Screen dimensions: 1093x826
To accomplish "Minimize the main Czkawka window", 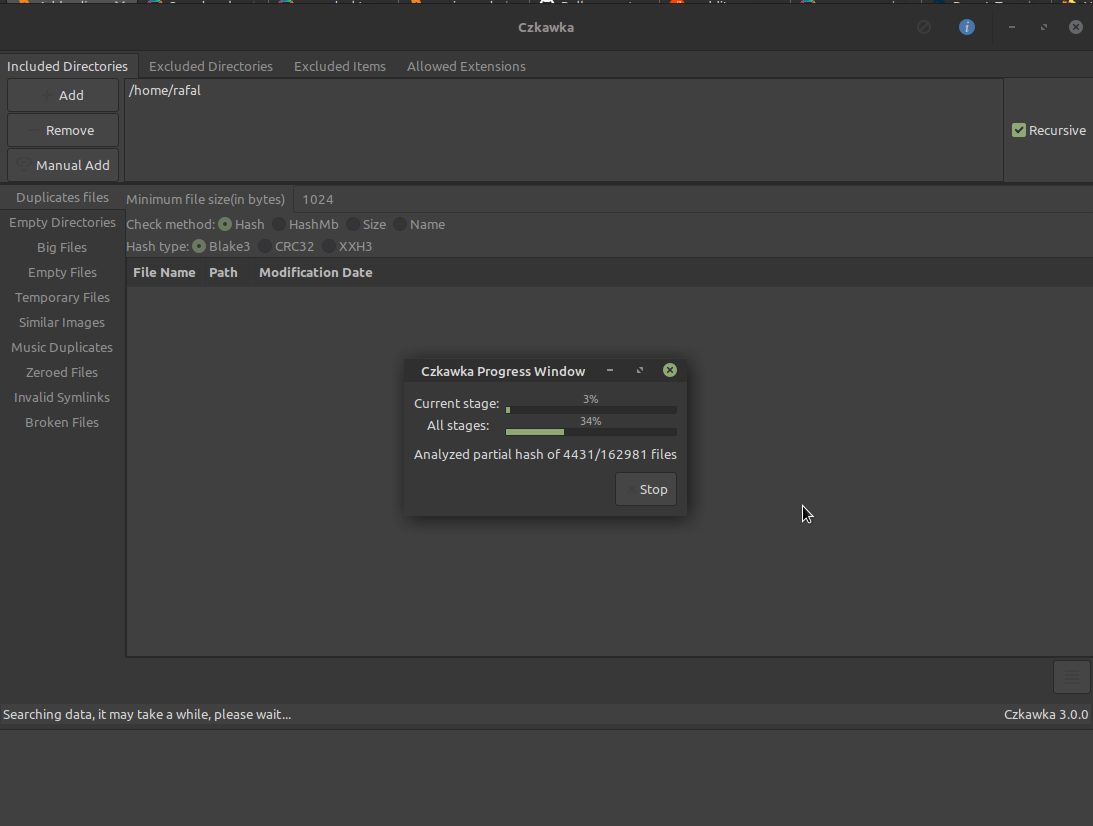I will point(1011,27).
